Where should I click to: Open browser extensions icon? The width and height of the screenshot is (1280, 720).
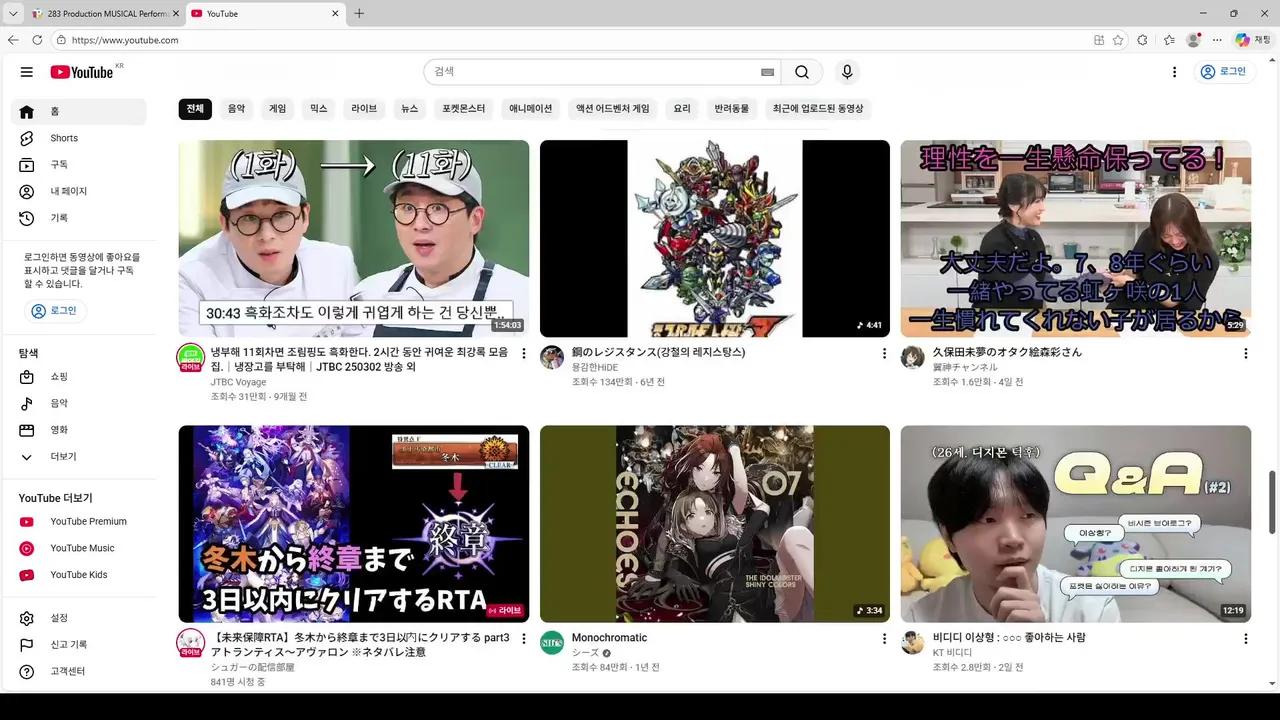1143,40
